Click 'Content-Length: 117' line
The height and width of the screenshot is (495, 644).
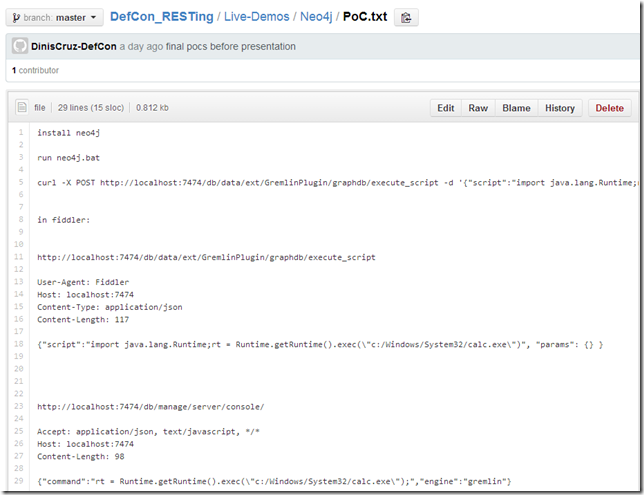[x=83, y=320]
